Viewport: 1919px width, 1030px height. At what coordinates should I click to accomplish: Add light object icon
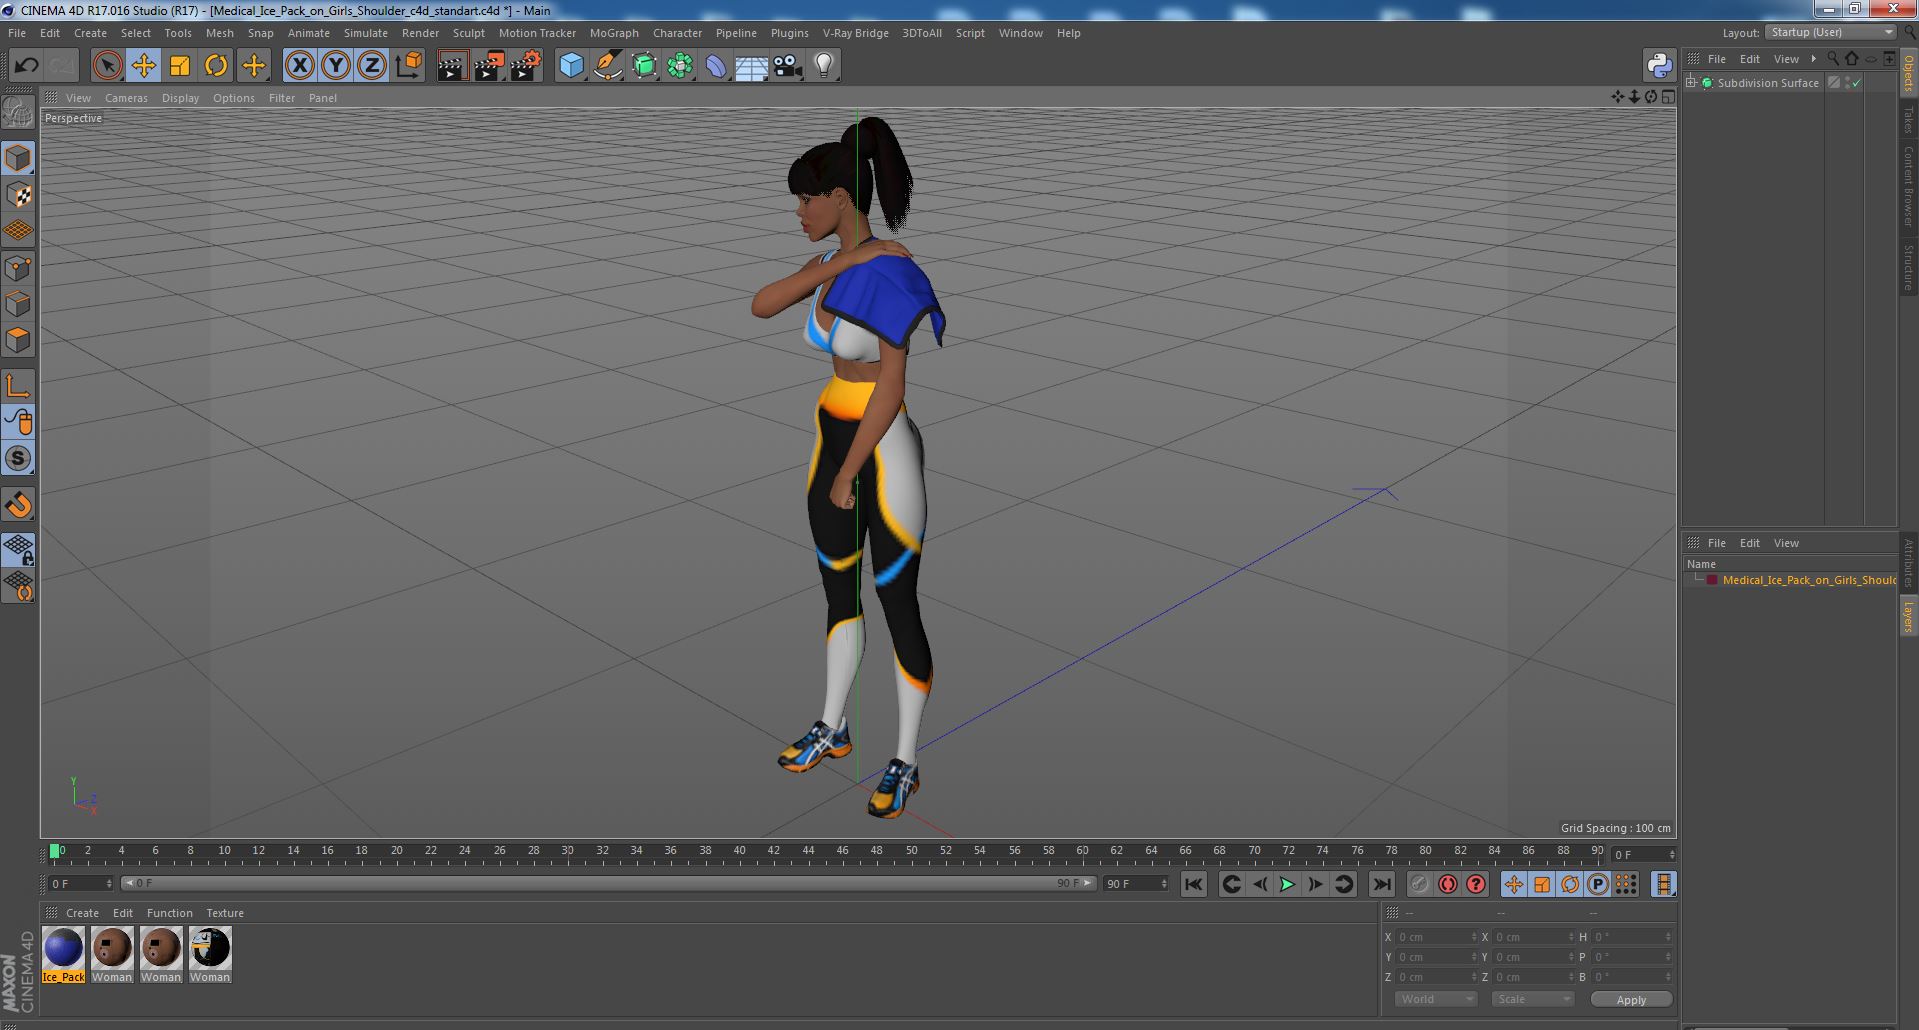click(x=823, y=66)
